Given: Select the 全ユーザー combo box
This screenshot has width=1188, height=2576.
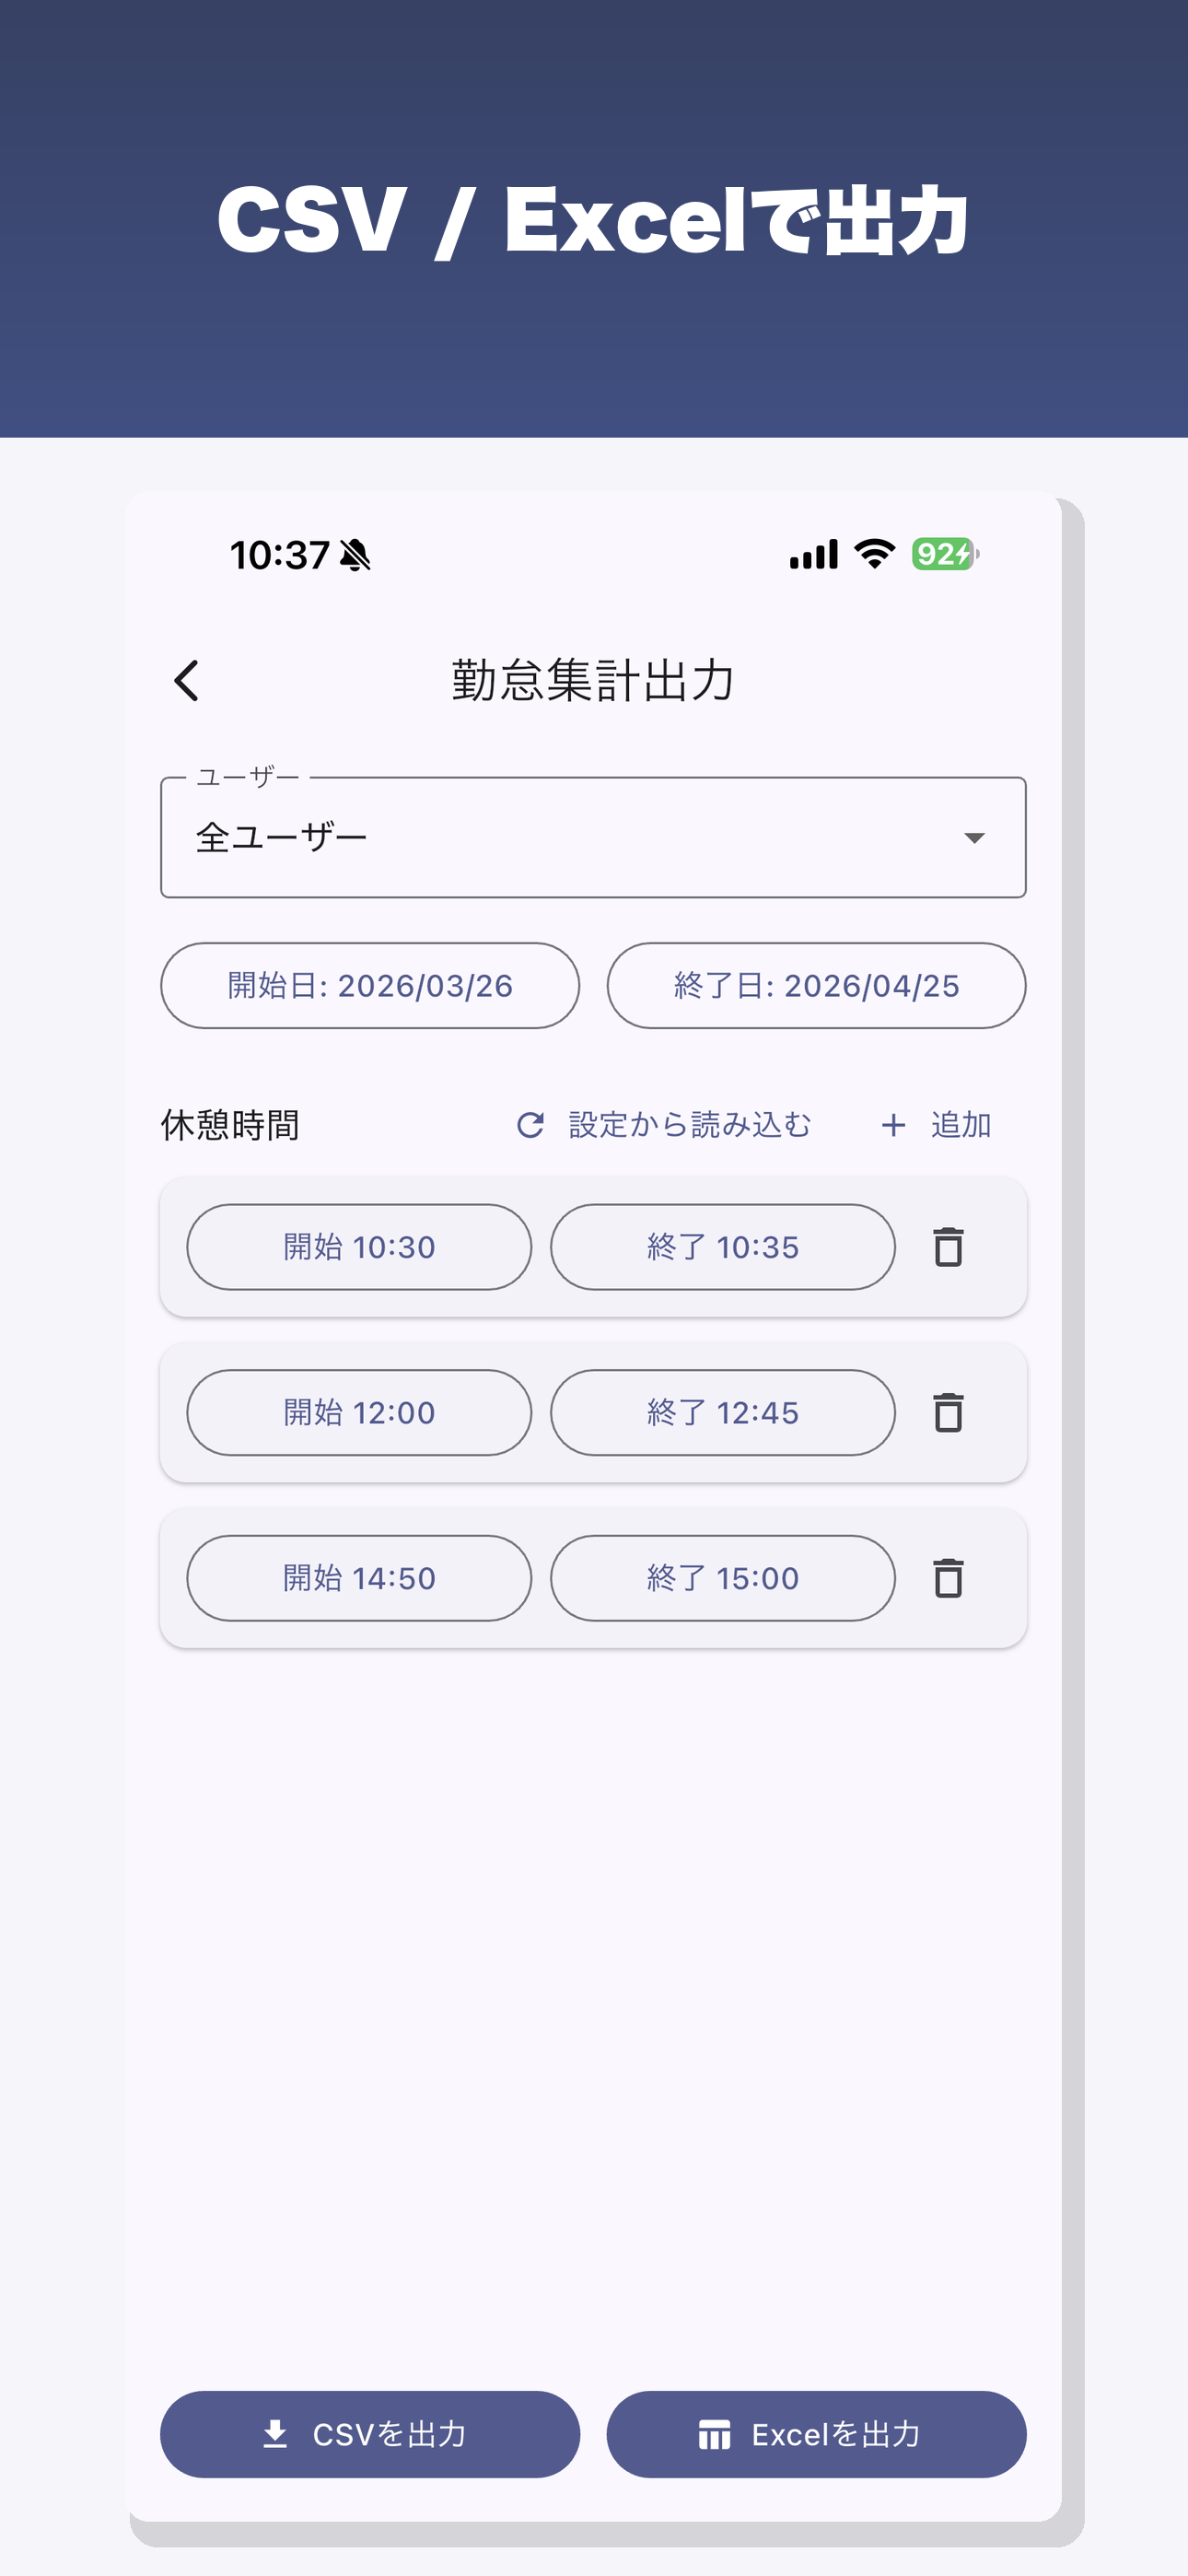Looking at the screenshot, I should pyautogui.click(x=593, y=837).
